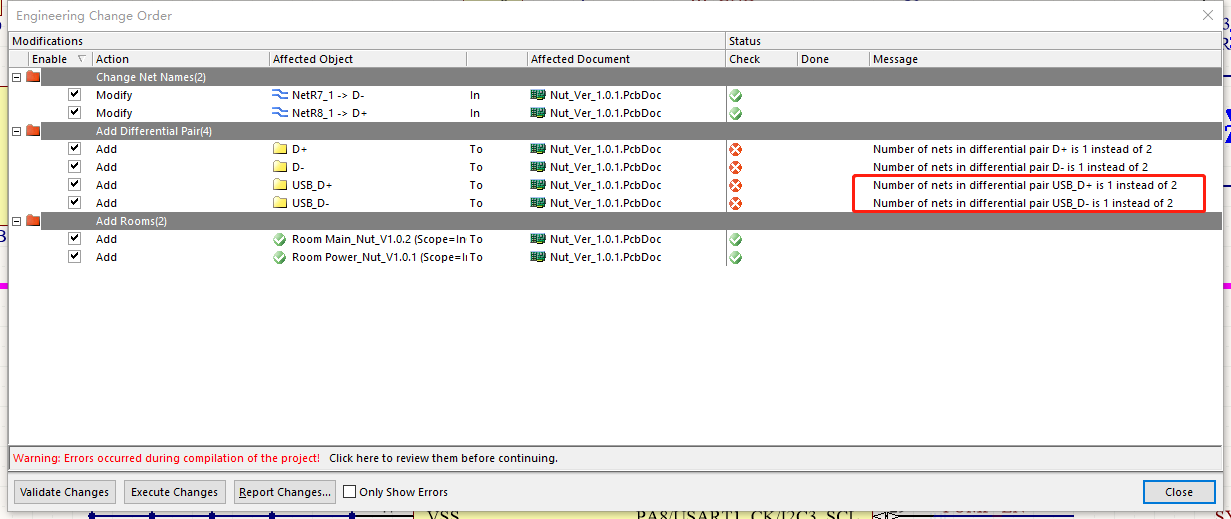Select message about differential pair D+

coord(1012,149)
